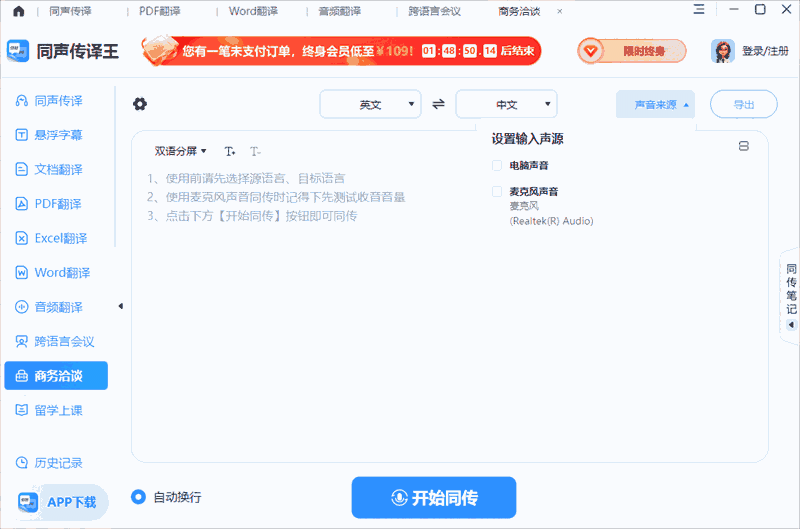Screen dimensions: 800x529
Task: Swap source and target languages arrow icon
Action: (x=438, y=105)
